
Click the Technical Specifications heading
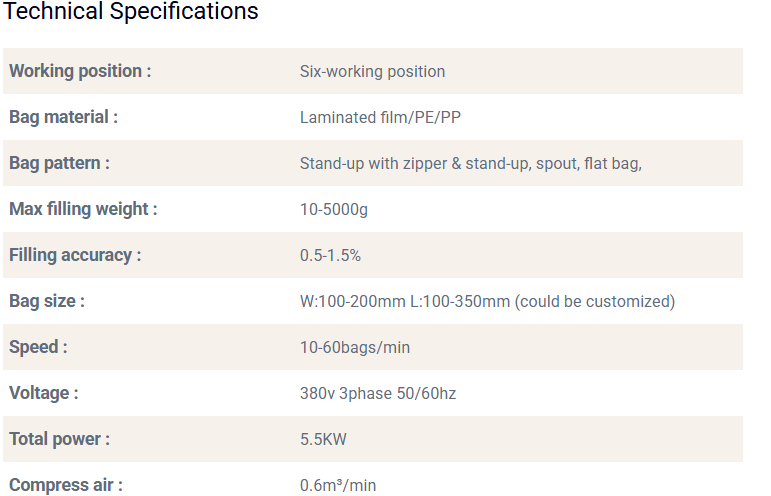point(132,12)
